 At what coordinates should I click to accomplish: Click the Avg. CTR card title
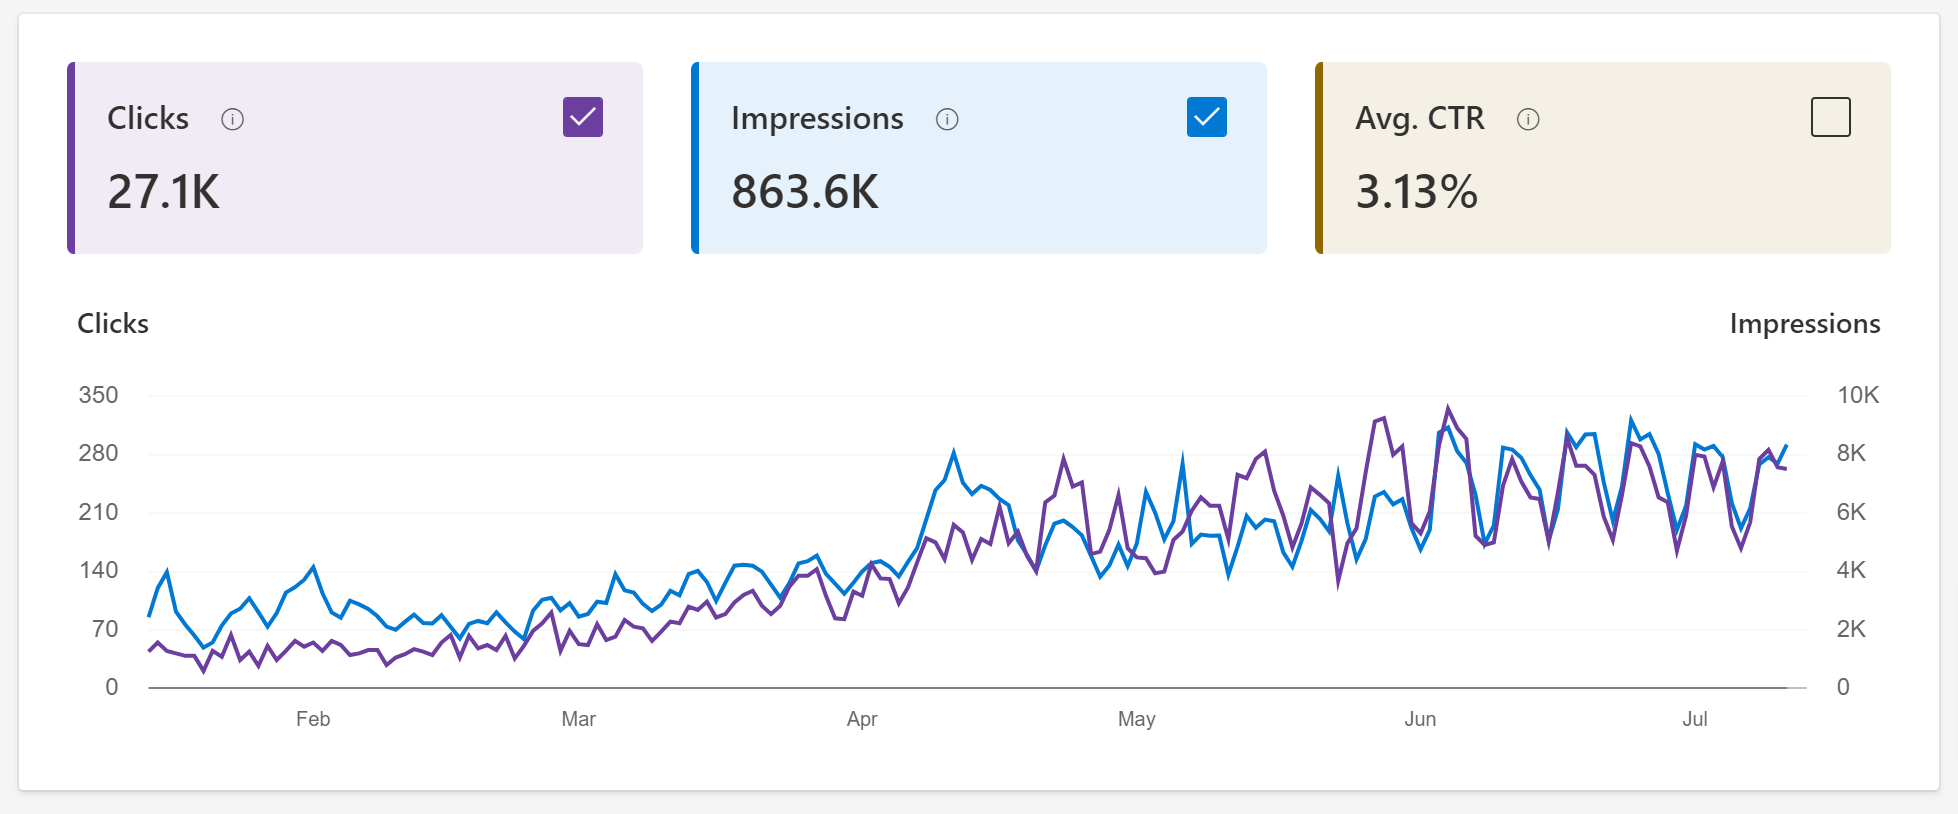pos(1419,118)
